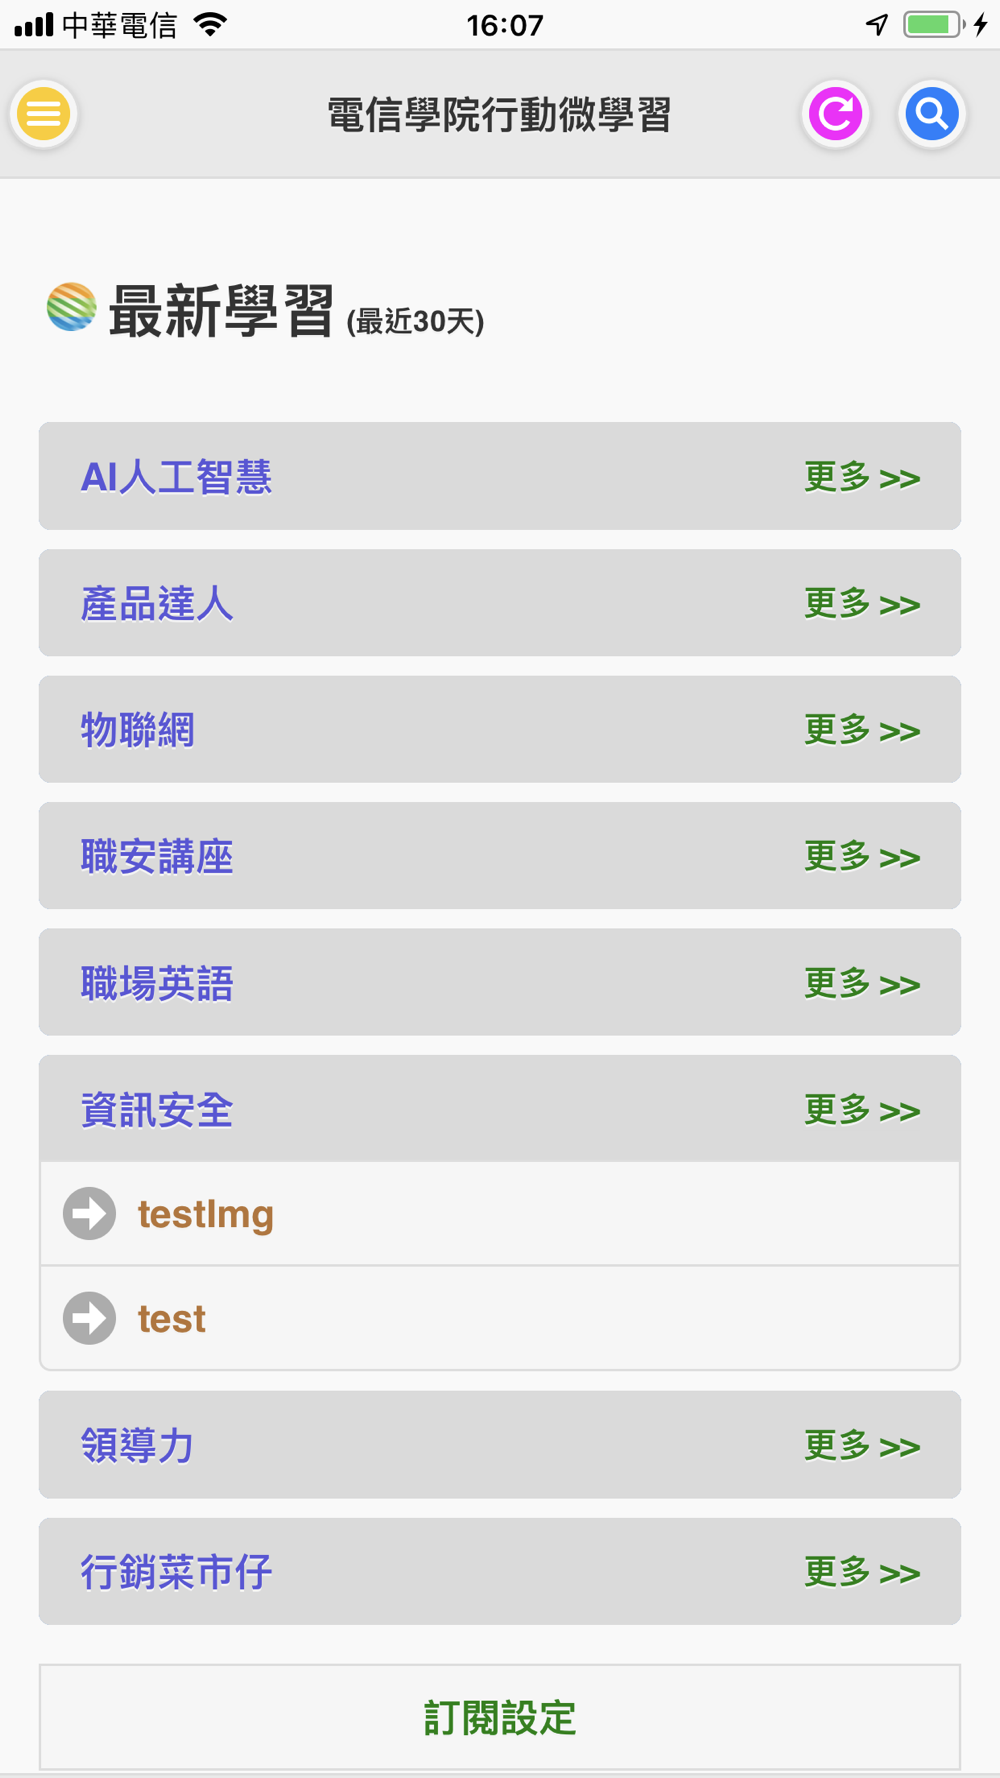Tap the magenta refresh icon
1000x1778 pixels.
point(835,114)
